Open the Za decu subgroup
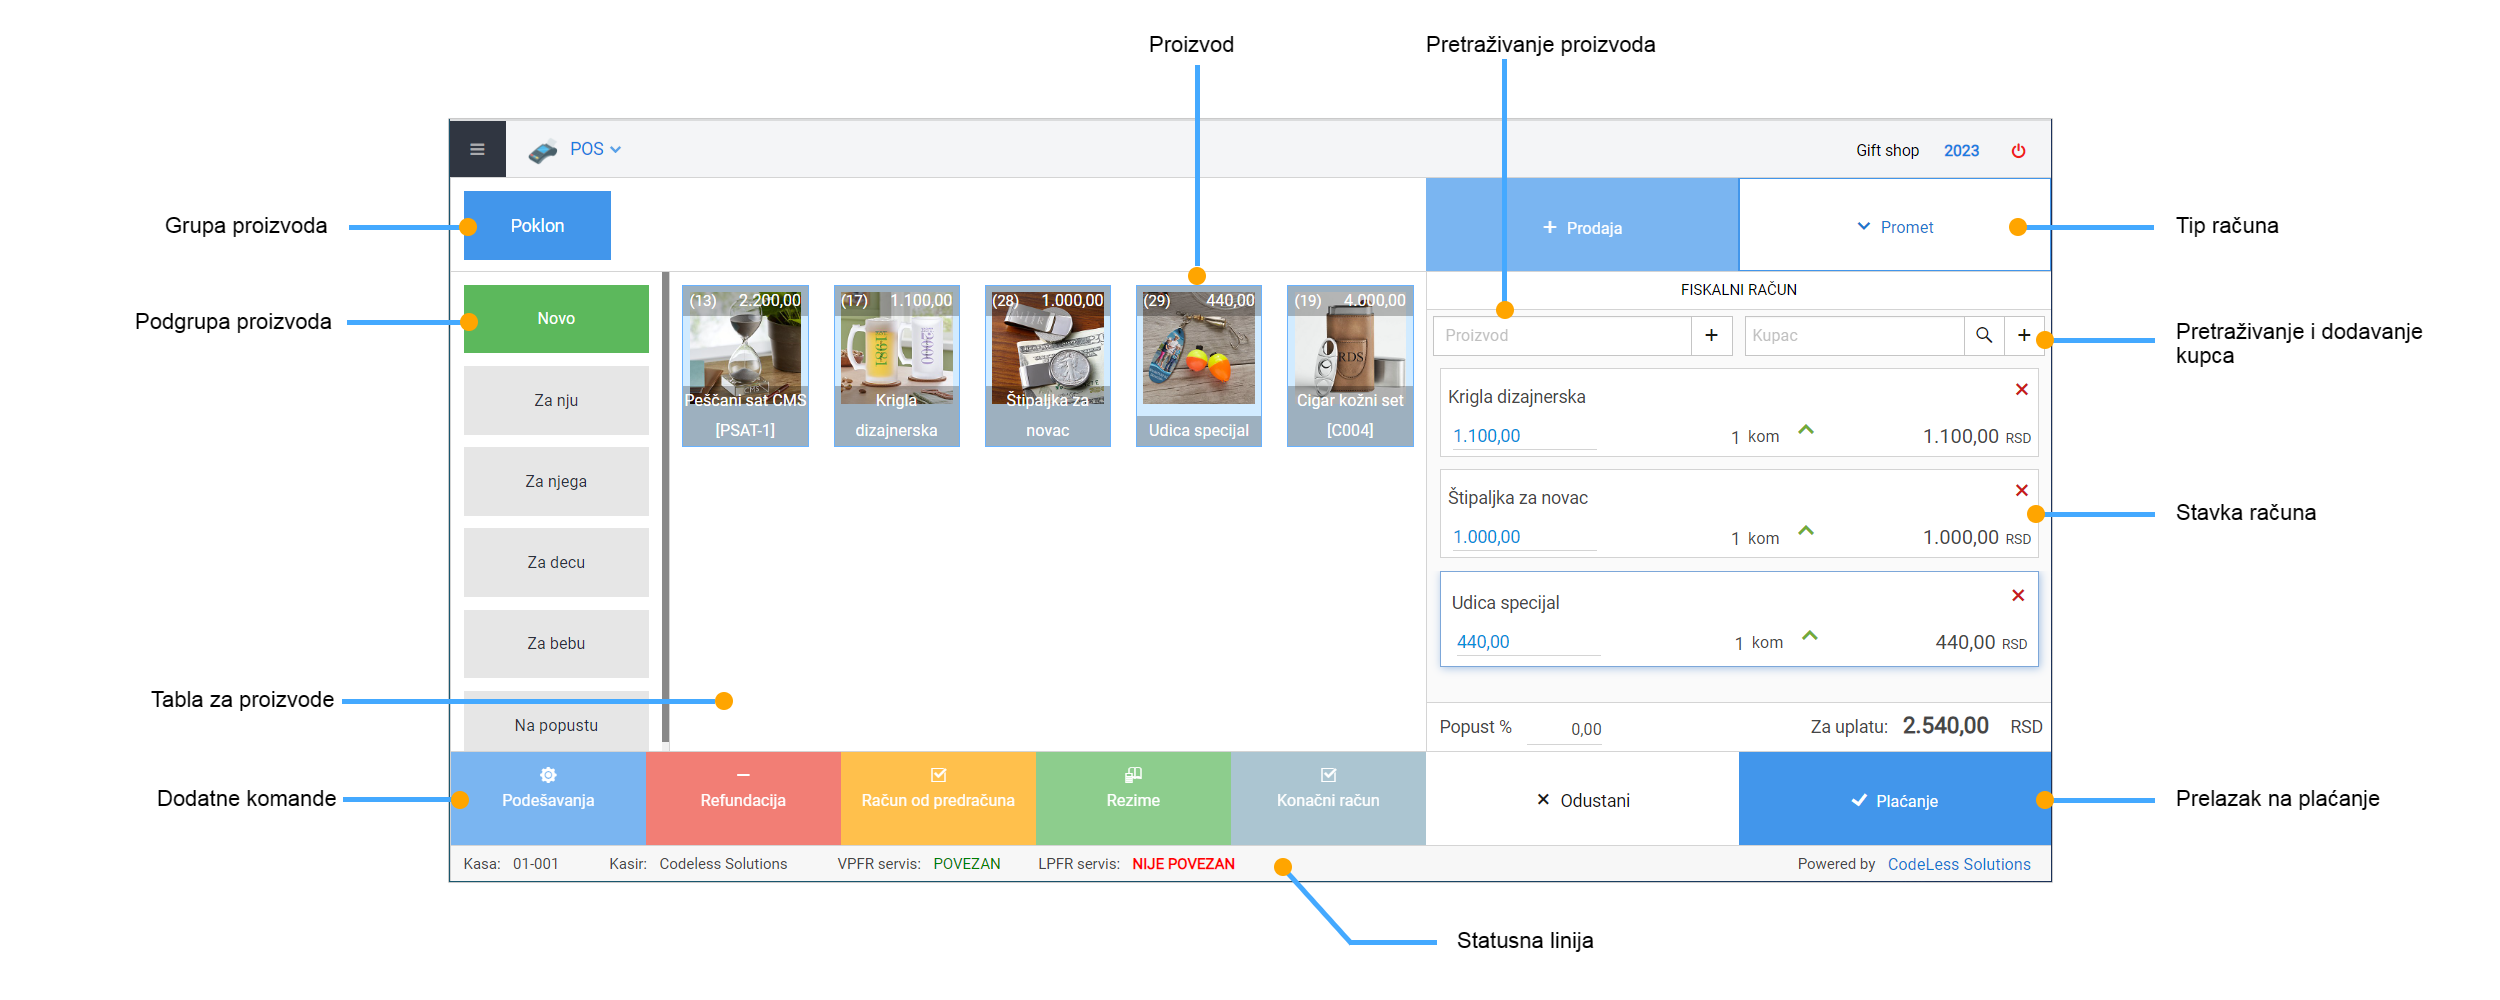2500x1000 pixels. click(x=556, y=562)
